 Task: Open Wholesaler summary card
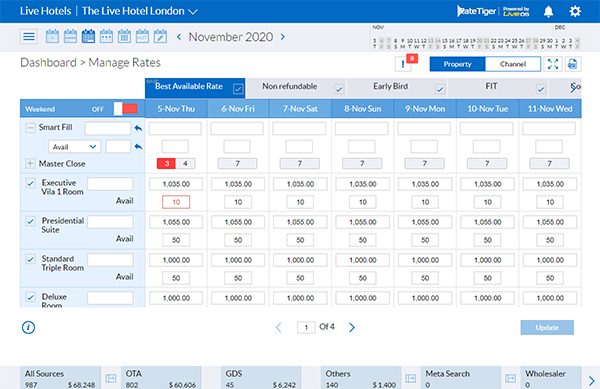(x=551, y=378)
